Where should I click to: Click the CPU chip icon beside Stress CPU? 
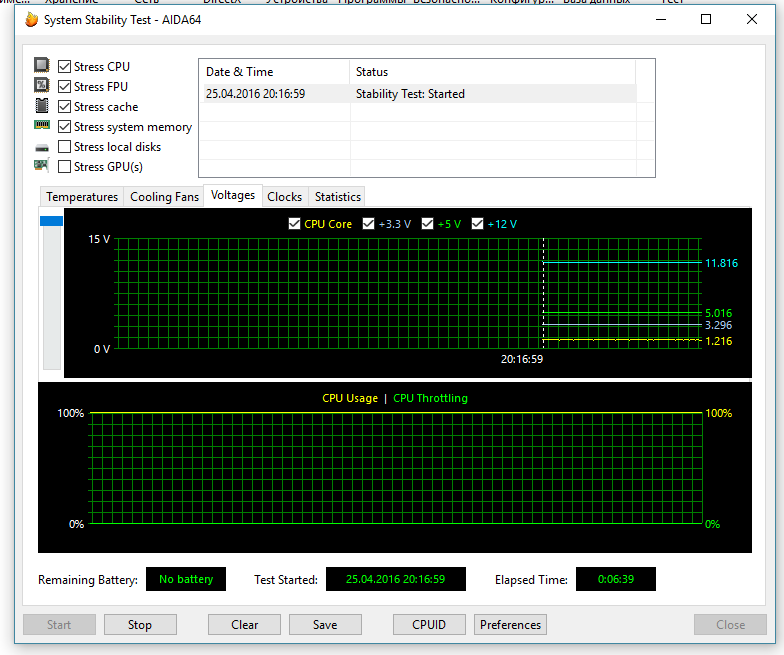pos(42,66)
